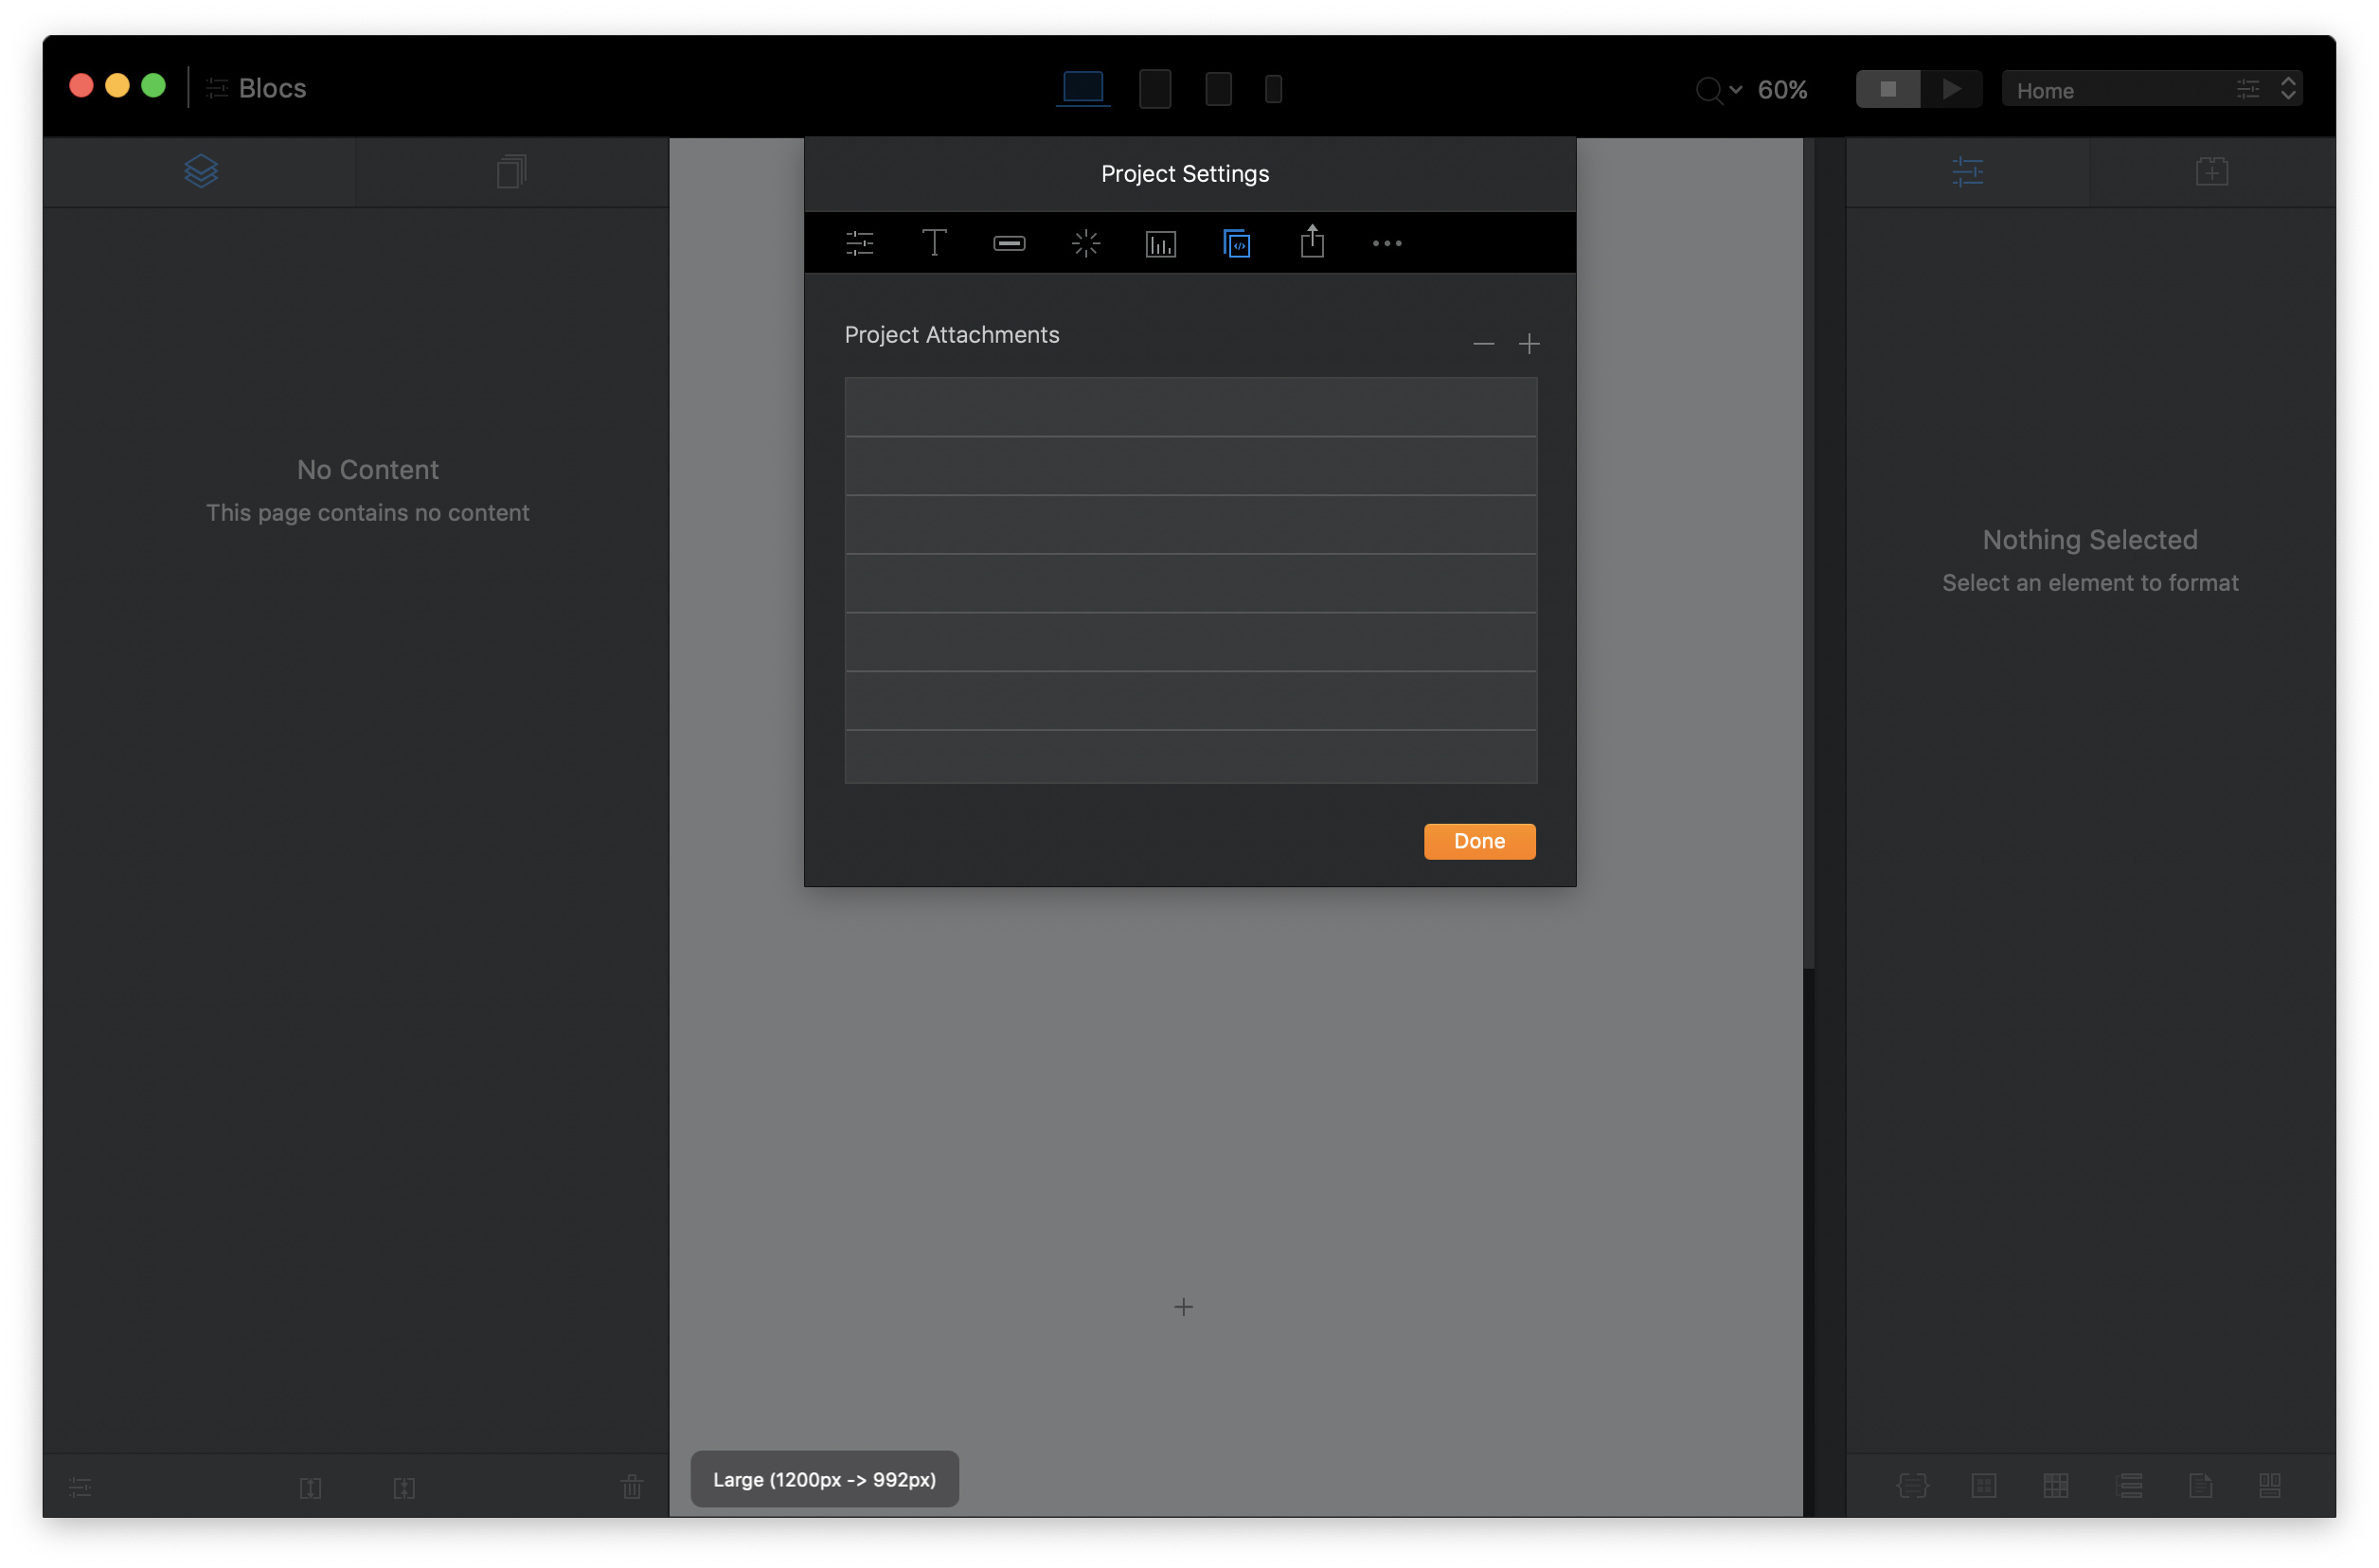Image resolution: width=2379 pixels, height=1568 pixels.
Task: Click the stop preview button
Action: coord(1887,89)
